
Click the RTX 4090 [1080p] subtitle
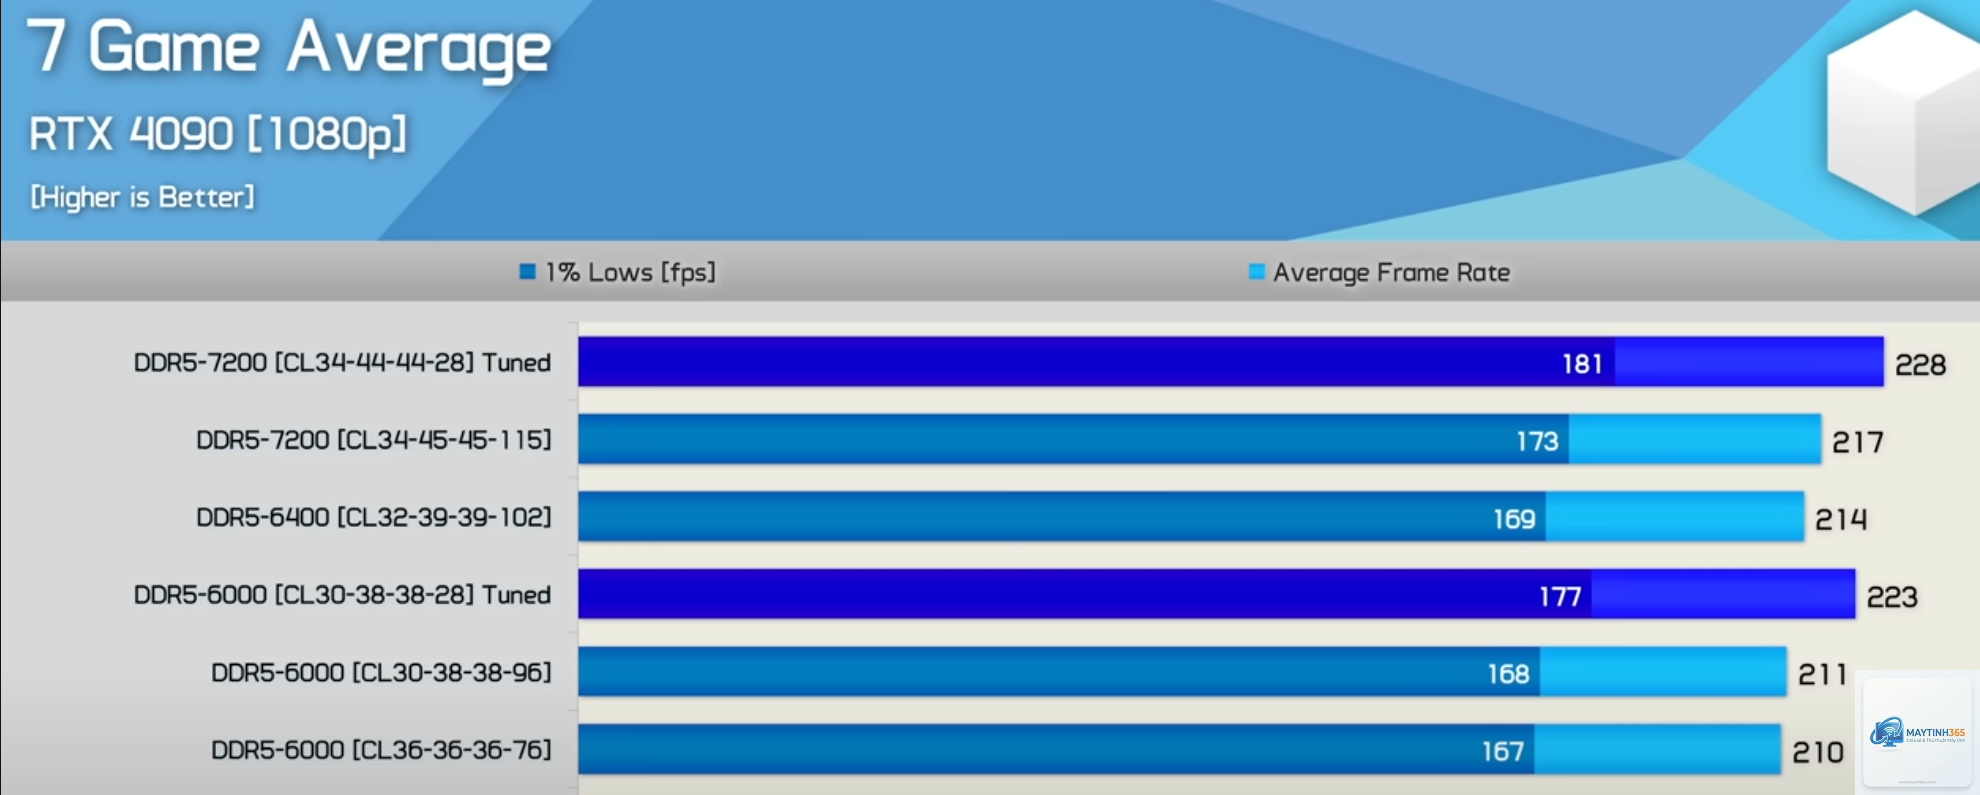tap(218, 134)
